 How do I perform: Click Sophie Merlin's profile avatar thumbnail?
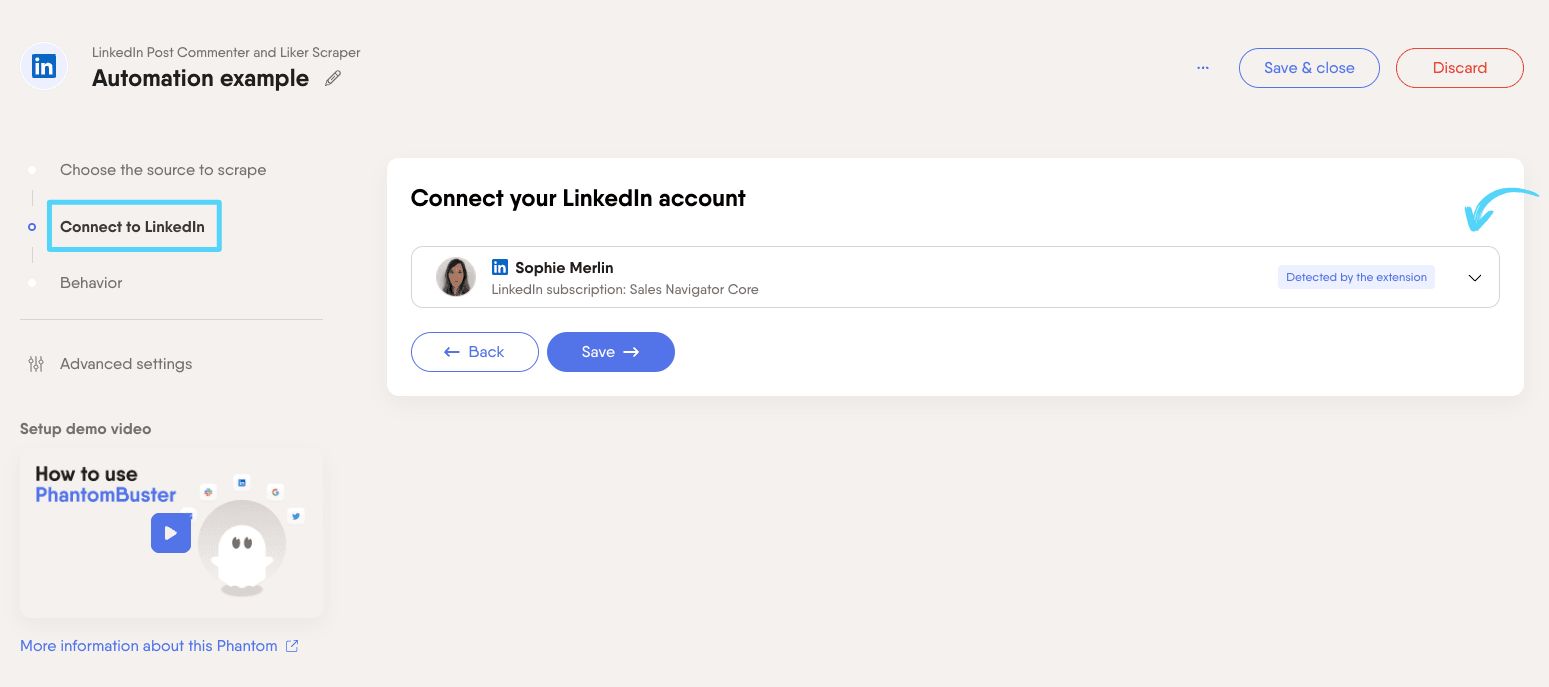(x=456, y=277)
